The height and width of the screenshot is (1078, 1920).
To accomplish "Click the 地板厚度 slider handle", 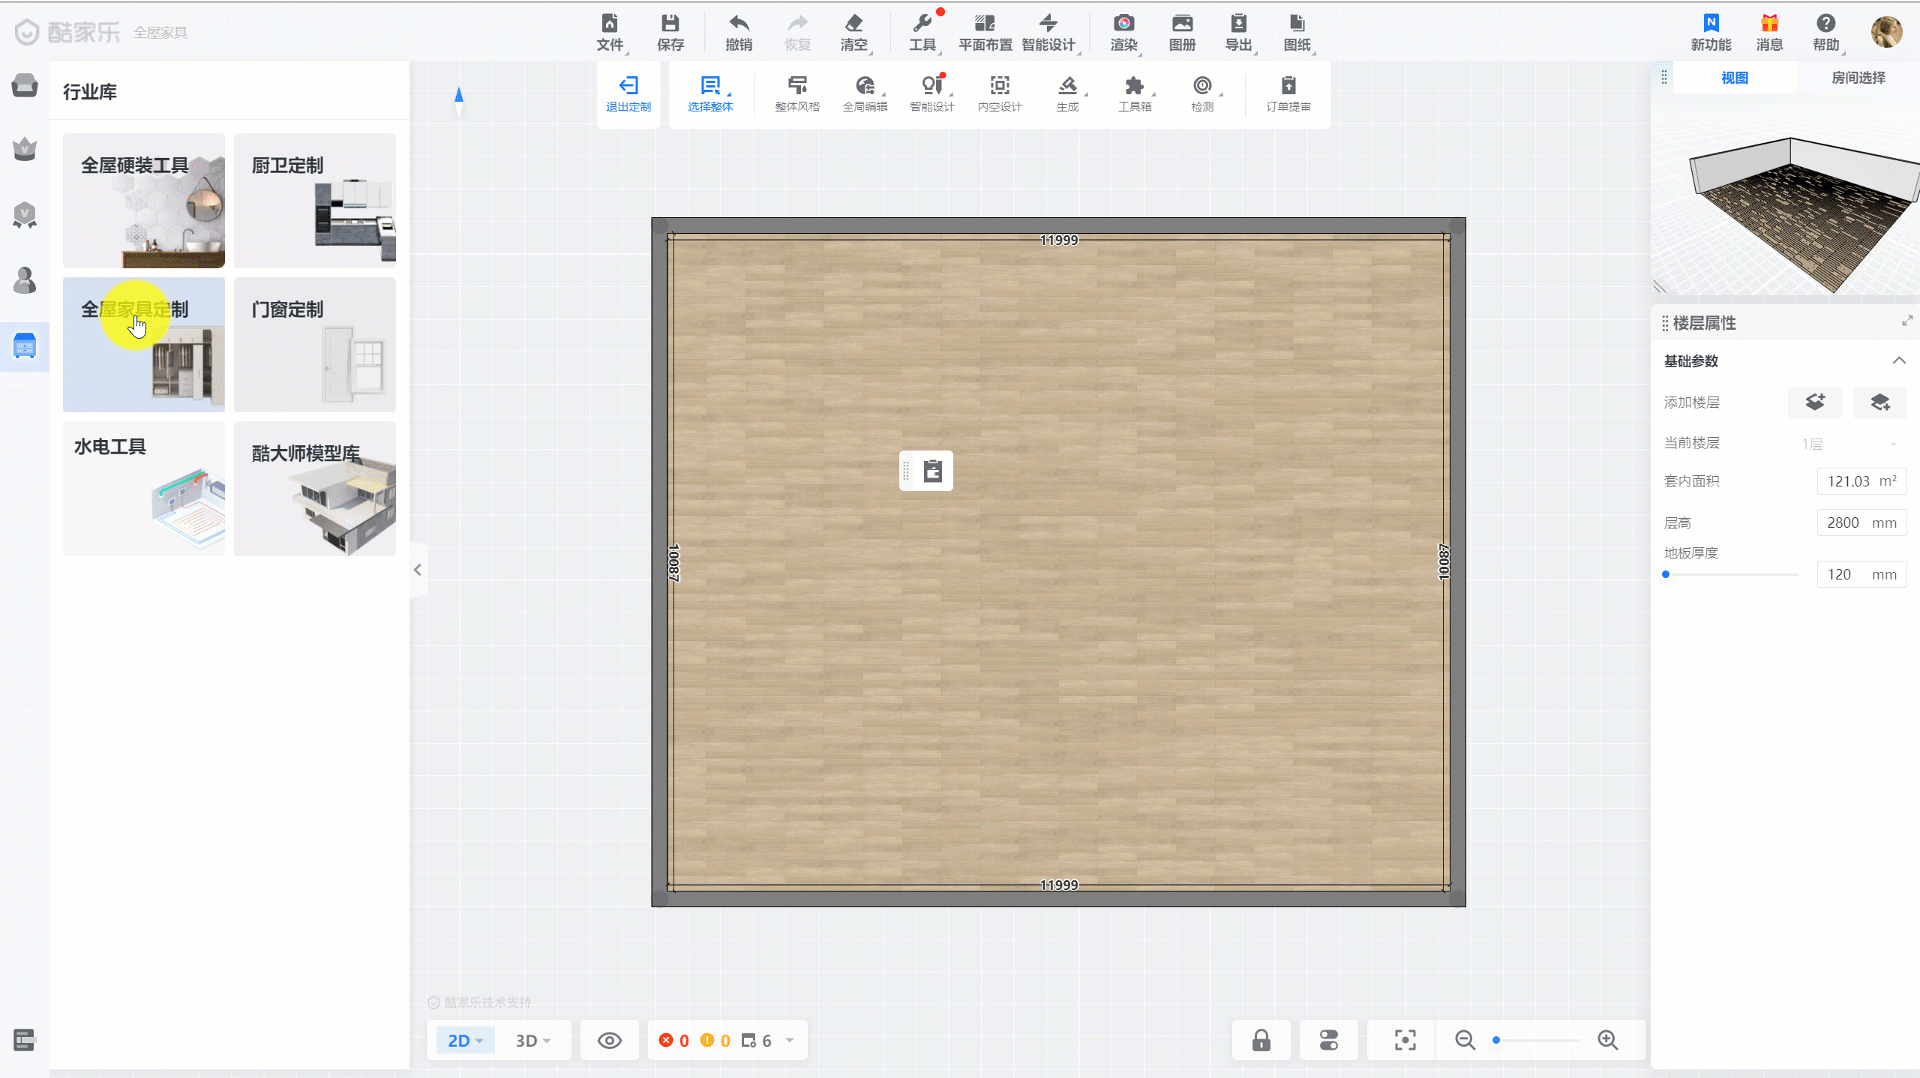I will pyautogui.click(x=1666, y=575).
